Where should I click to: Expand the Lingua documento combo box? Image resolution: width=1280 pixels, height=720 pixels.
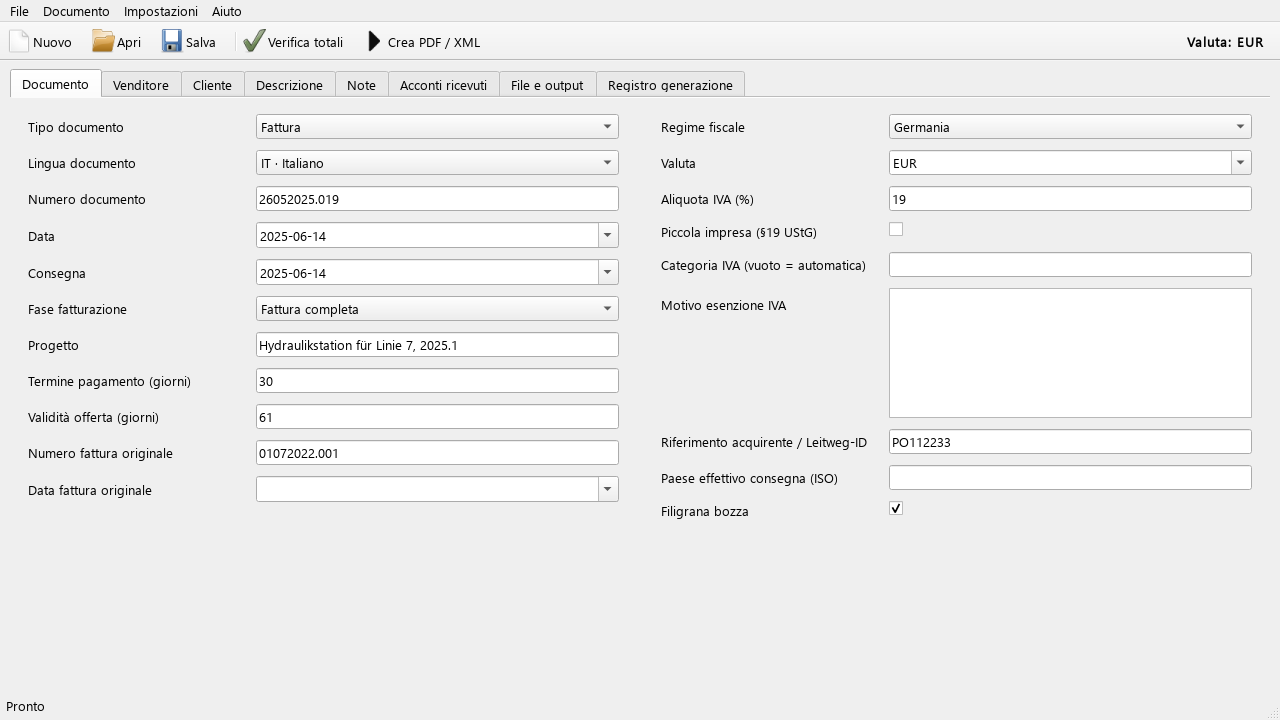click(437, 163)
